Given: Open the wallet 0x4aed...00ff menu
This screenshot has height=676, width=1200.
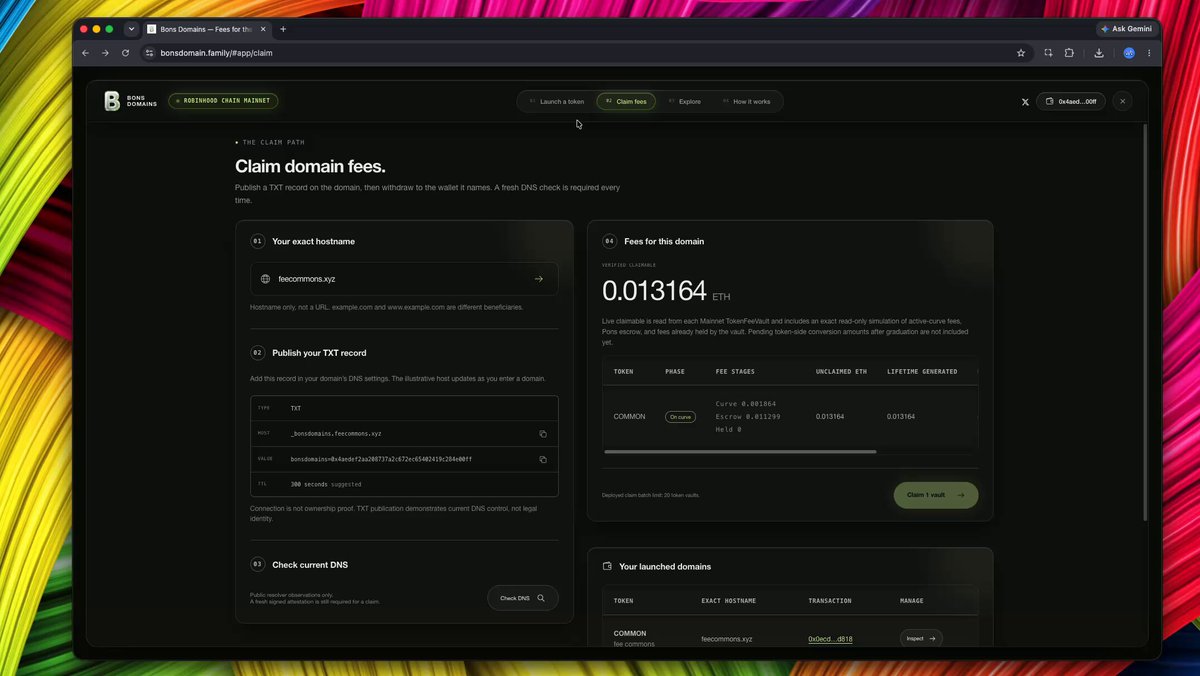Looking at the screenshot, I should [1071, 101].
